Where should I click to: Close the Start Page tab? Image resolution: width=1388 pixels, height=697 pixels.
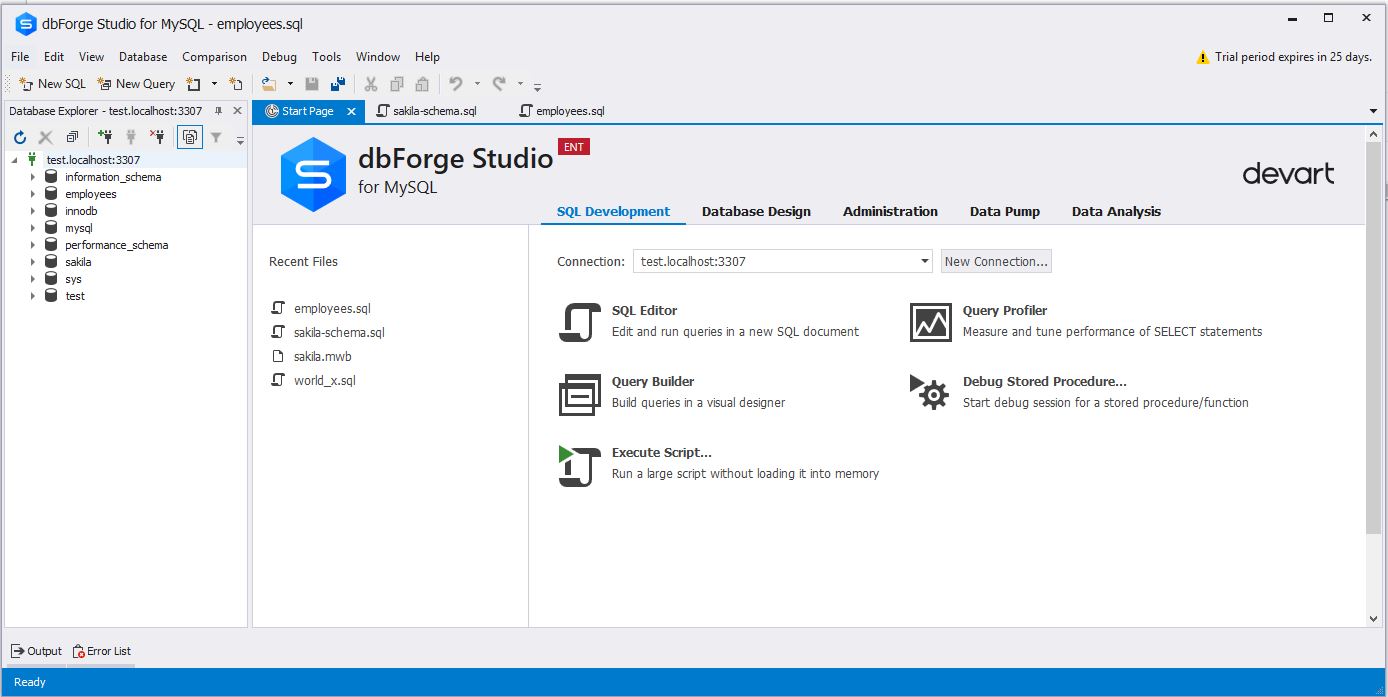click(x=351, y=111)
